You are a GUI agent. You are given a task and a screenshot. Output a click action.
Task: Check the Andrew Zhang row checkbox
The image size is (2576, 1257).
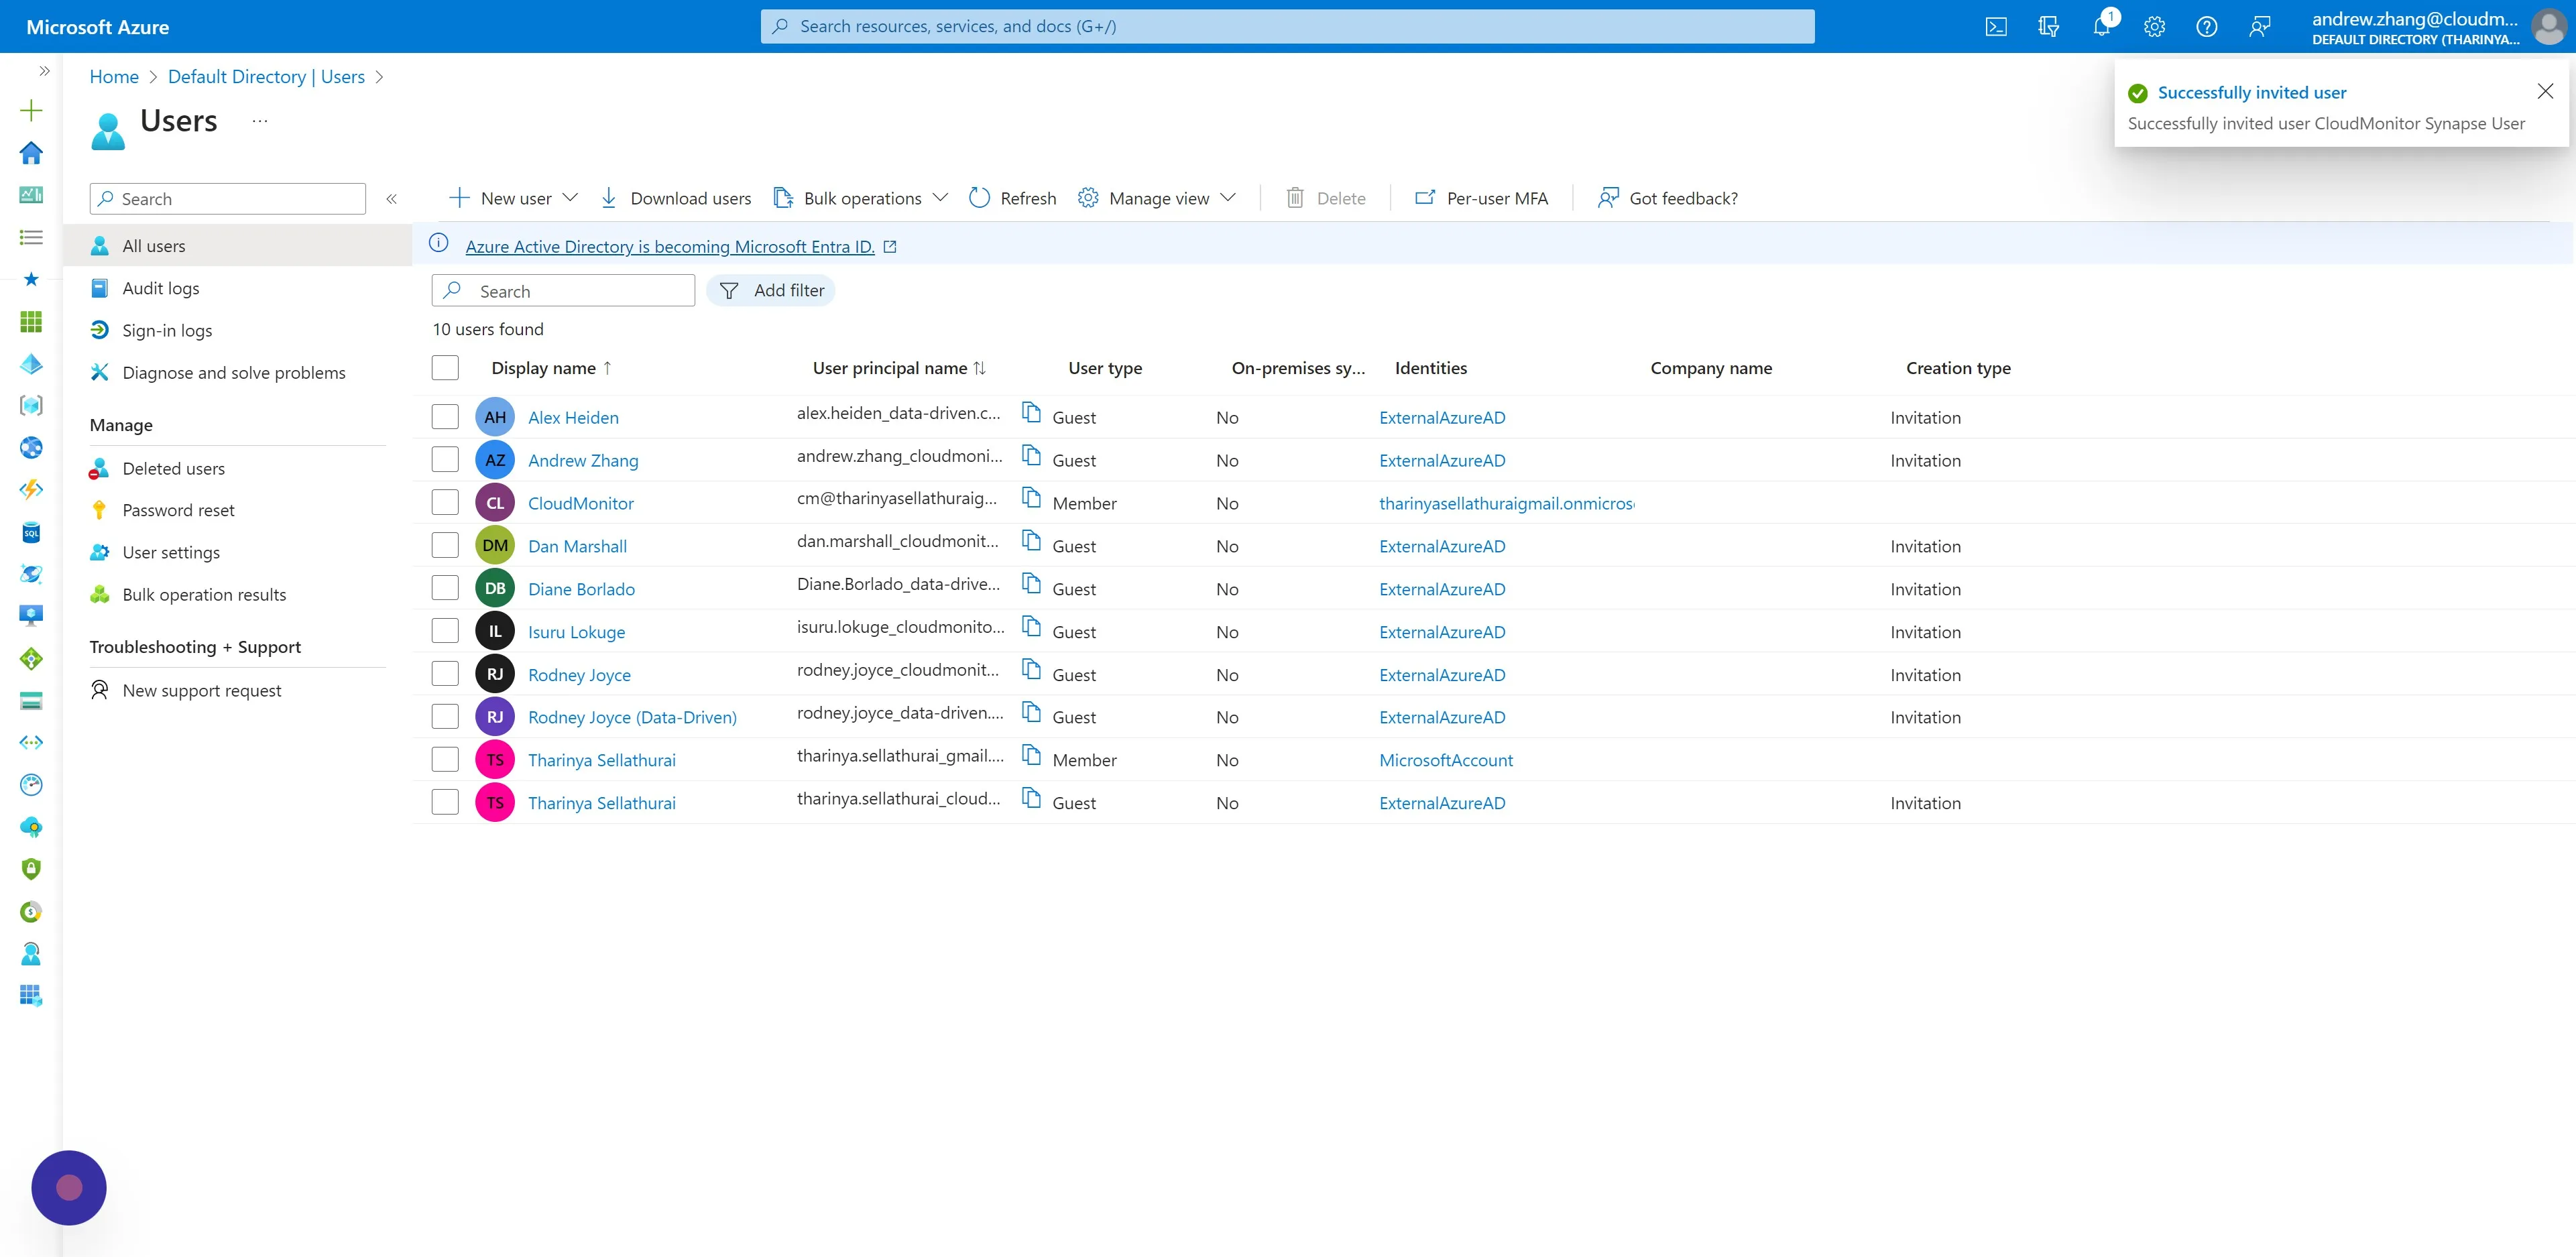coord(445,460)
